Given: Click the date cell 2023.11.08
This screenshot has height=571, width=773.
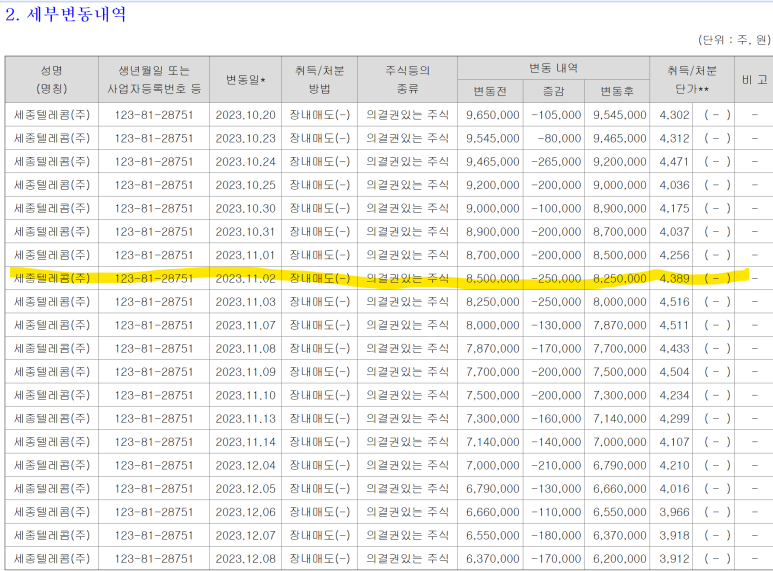Looking at the screenshot, I should [x=246, y=349].
